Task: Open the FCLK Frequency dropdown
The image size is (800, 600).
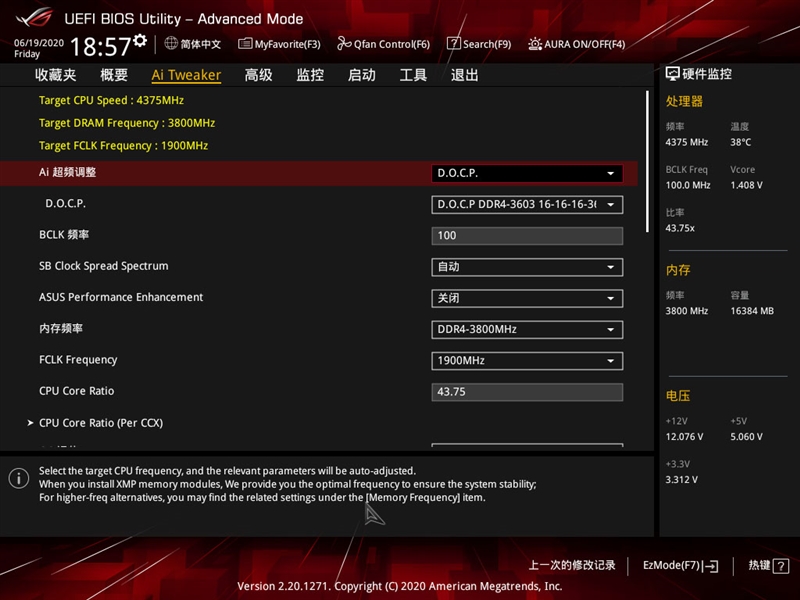Action: 528,360
